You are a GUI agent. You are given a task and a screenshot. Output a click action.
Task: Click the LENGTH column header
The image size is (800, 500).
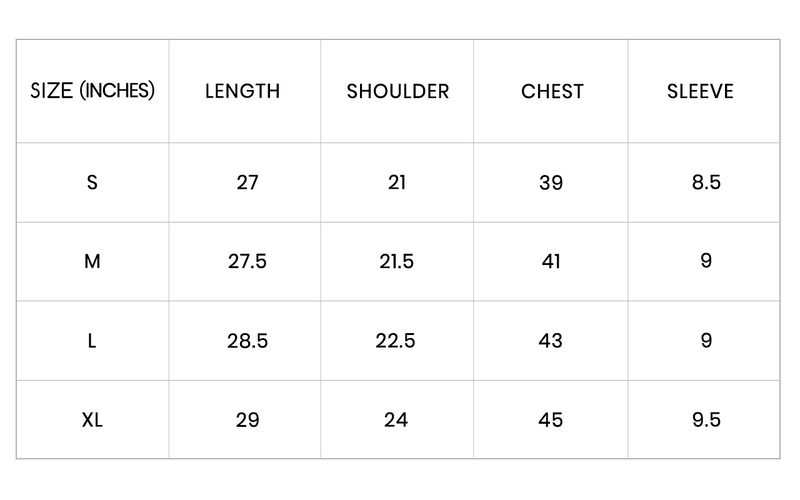coord(243,91)
